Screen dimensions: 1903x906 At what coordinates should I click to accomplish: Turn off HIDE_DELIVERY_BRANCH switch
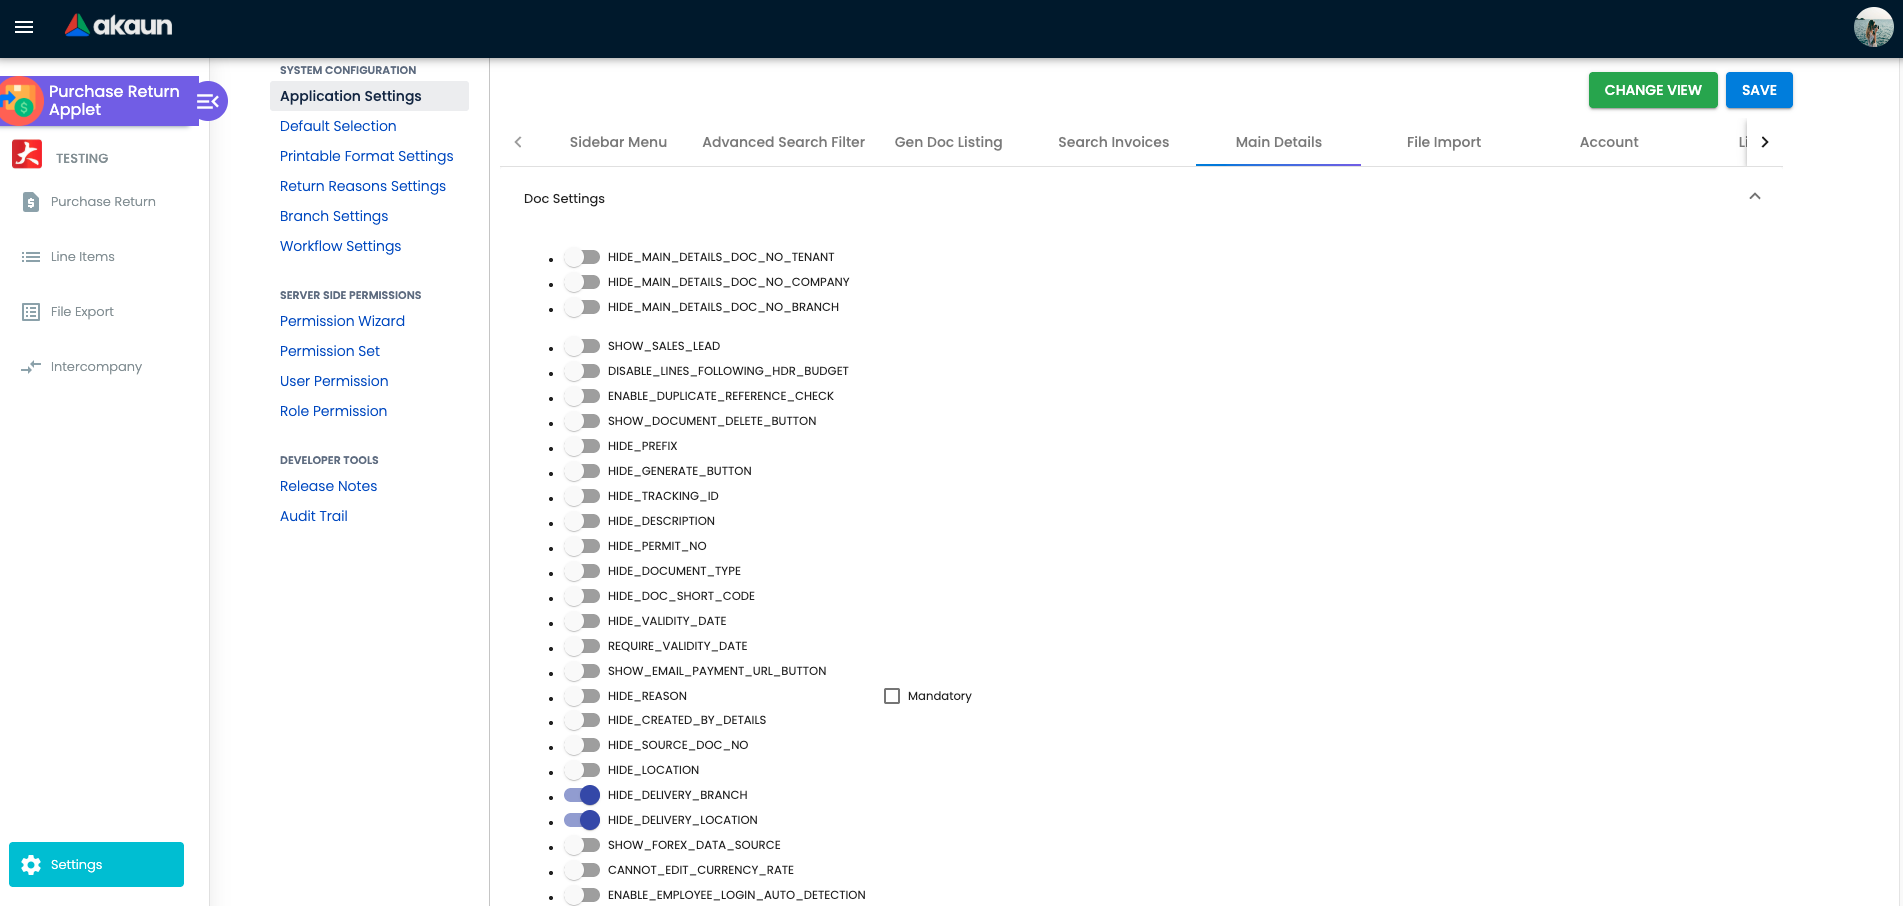[582, 795]
